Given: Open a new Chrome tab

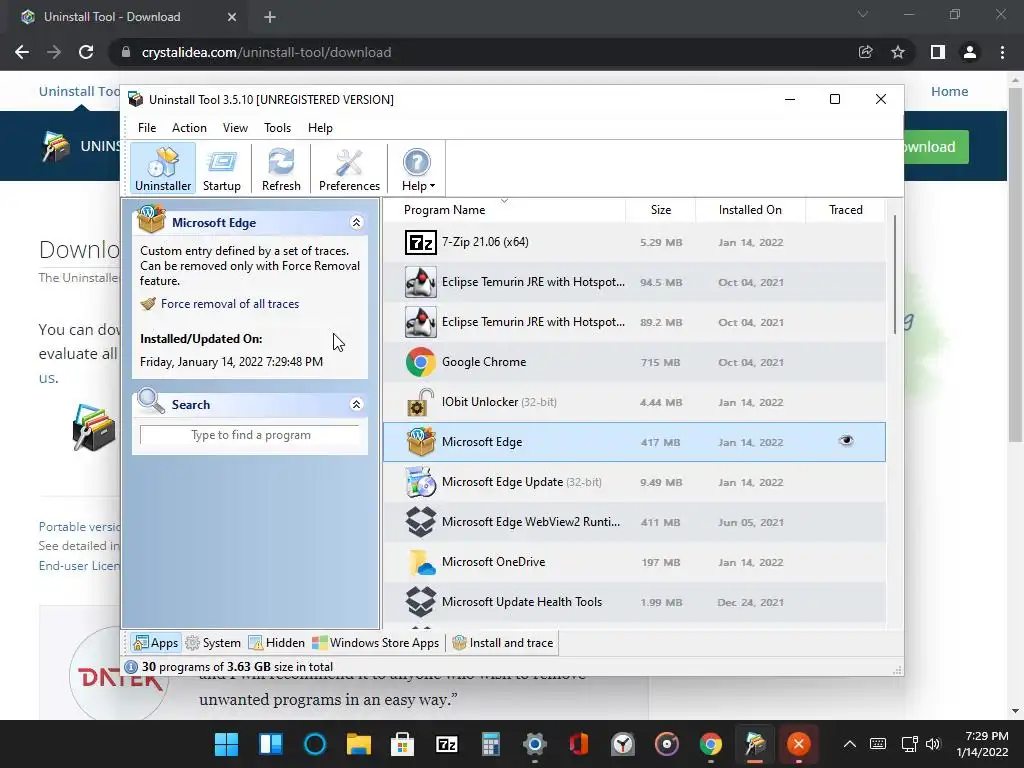Looking at the screenshot, I should [270, 17].
